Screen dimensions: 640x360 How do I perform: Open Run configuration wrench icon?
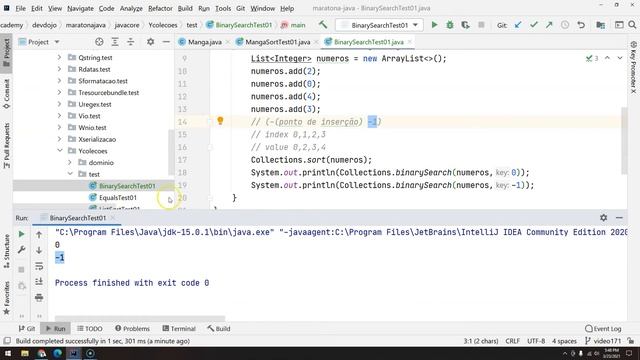coord(21,250)
